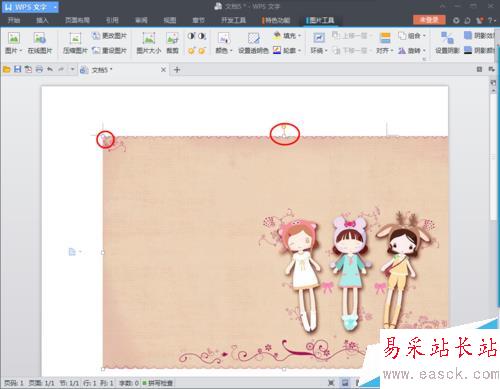
Task: Click the fullscreen view icon in status bar
Action: click(x=331, y=383)
